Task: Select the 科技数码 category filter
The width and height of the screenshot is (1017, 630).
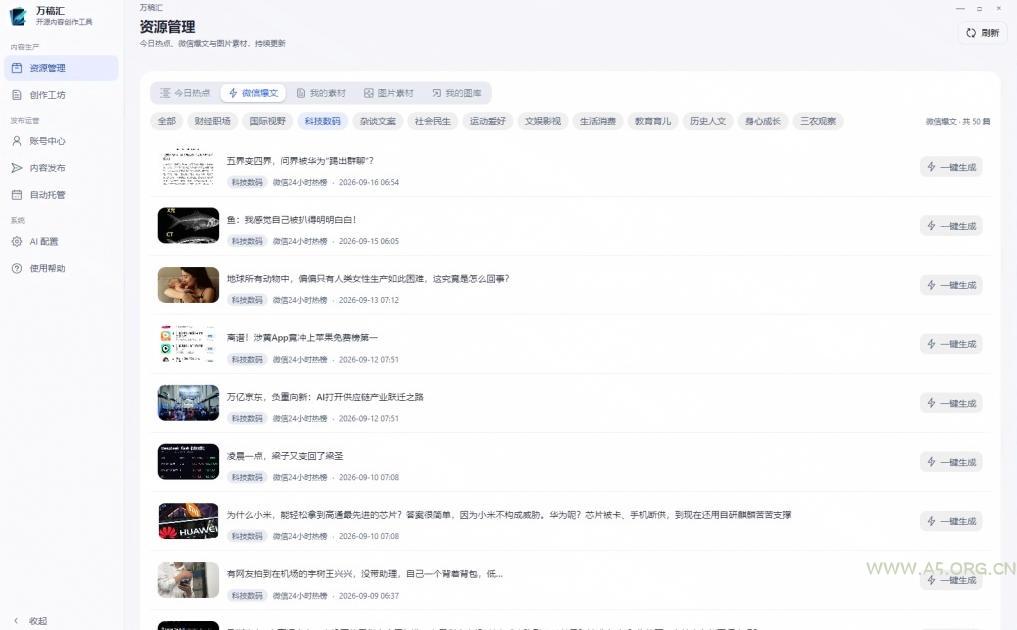Action: [x=322, y=121]
